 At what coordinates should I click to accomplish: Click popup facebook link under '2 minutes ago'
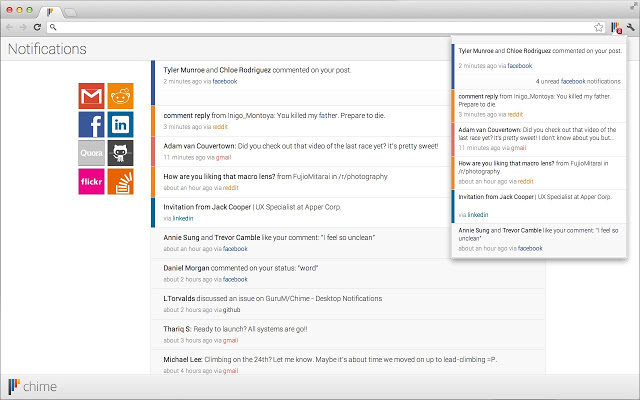520,66
